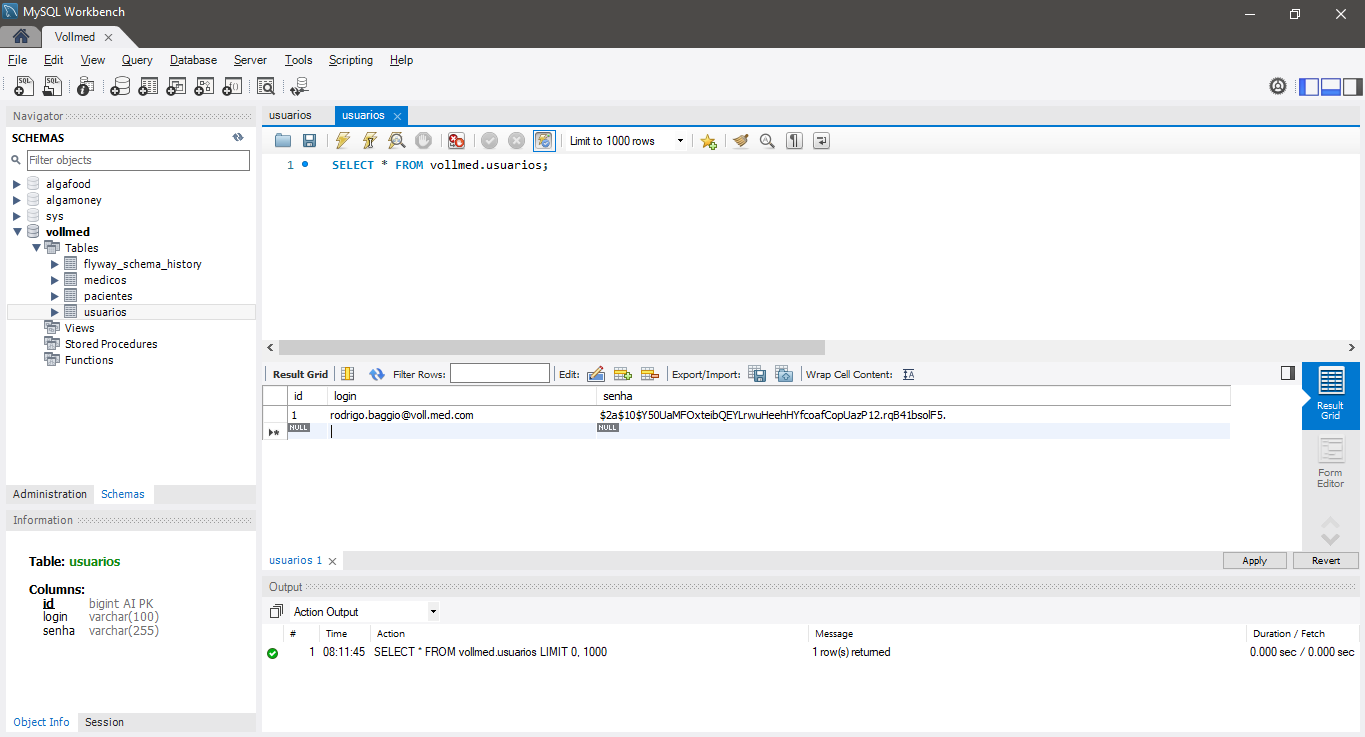
Task: Create new table icon in main toolbar
Action: [x=148, y=86]
